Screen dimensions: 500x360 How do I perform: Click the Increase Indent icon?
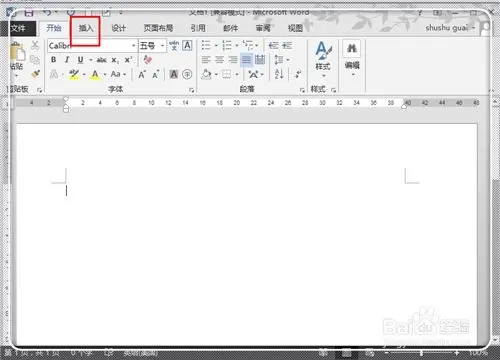287,45
